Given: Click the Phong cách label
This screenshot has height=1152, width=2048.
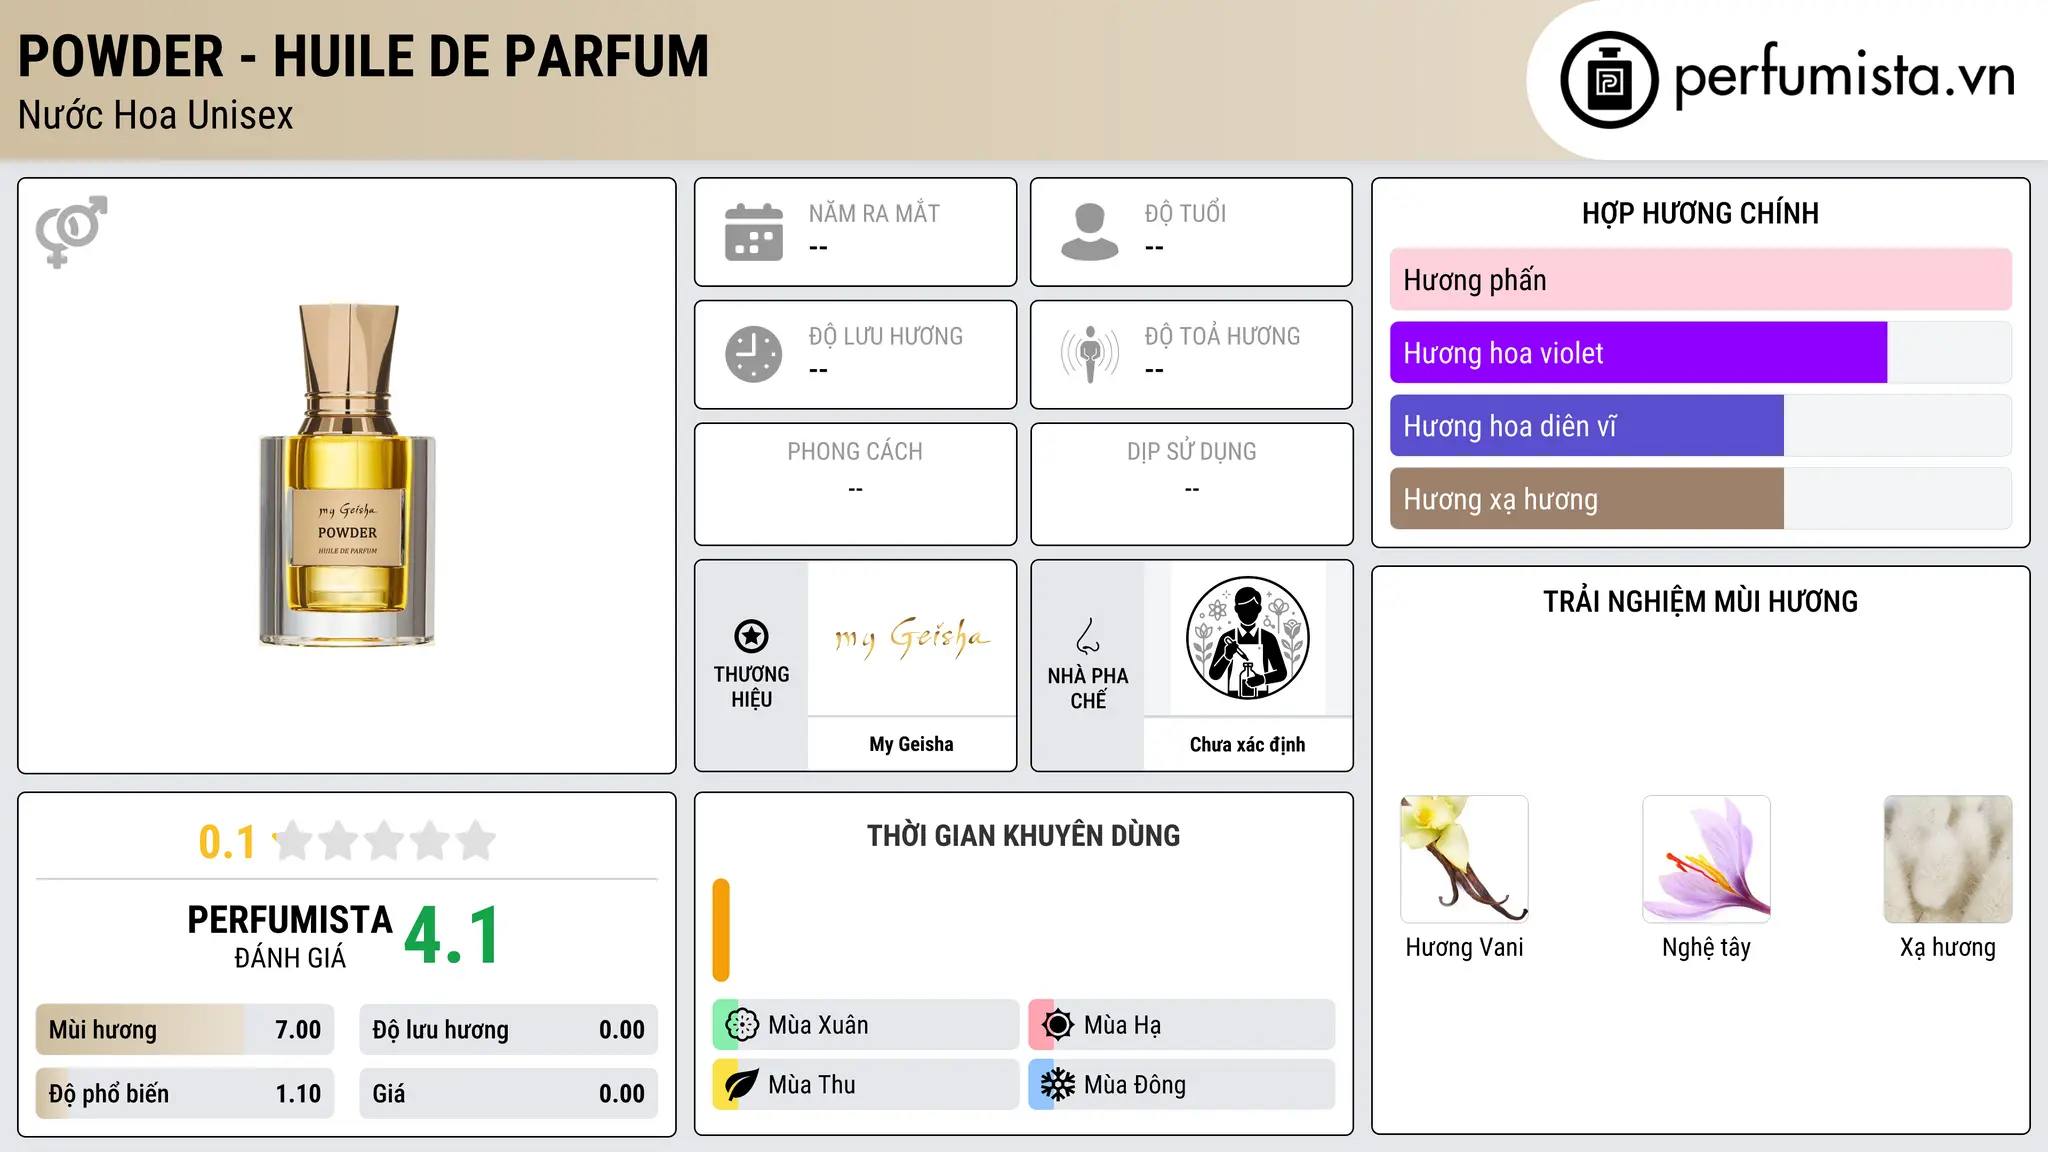Looking at the screenshot, I should coord(855,452).
